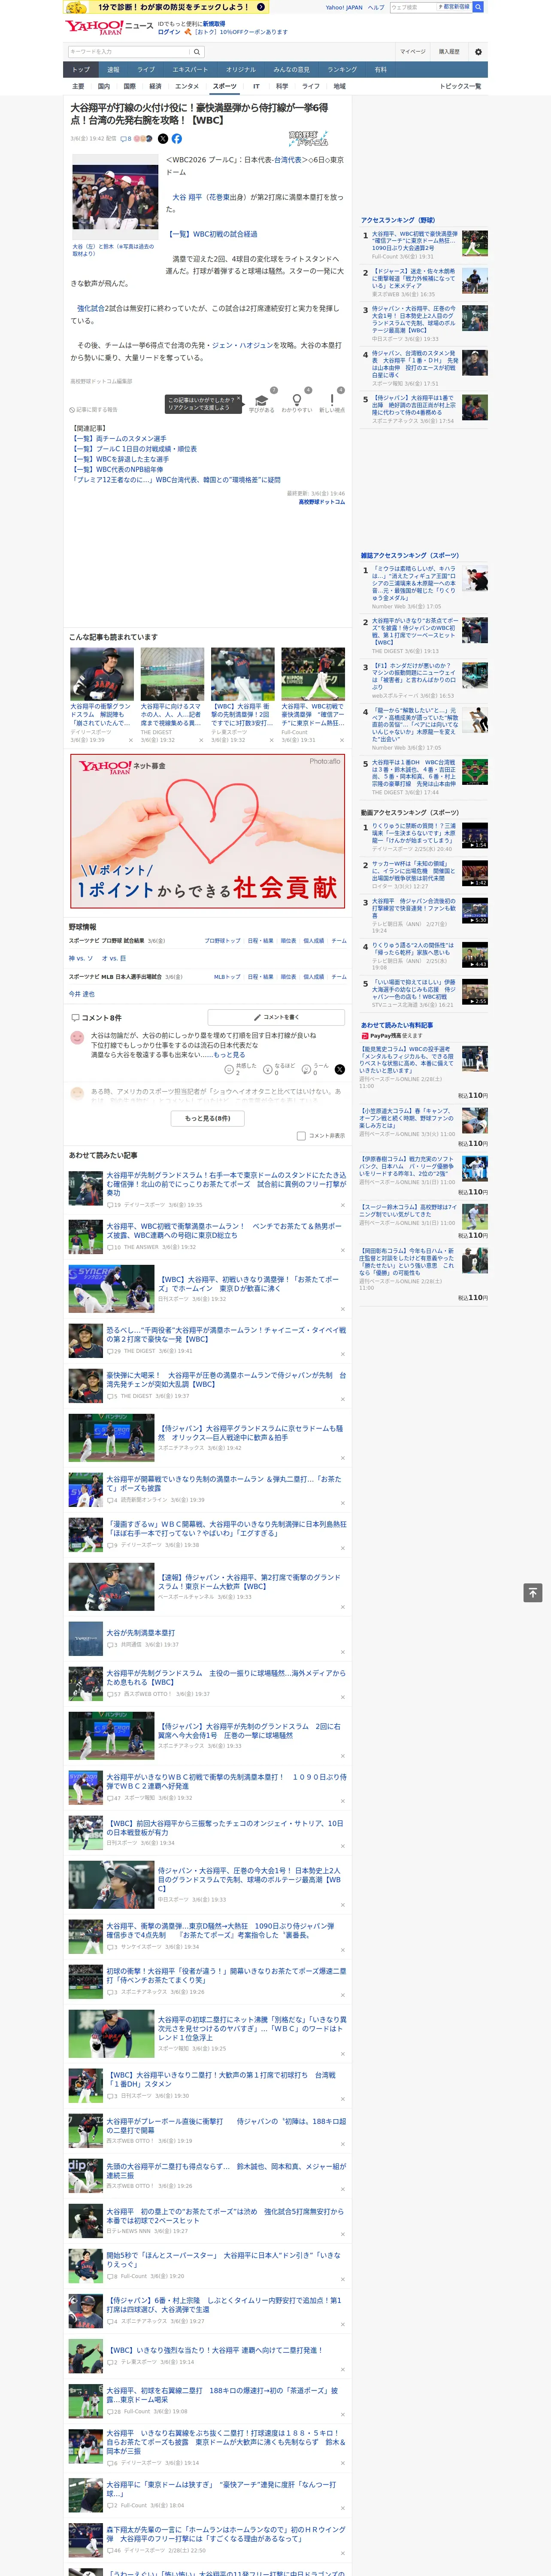Open the comment count bubble under the headline
551x2576 pixels.
point(126,139)
